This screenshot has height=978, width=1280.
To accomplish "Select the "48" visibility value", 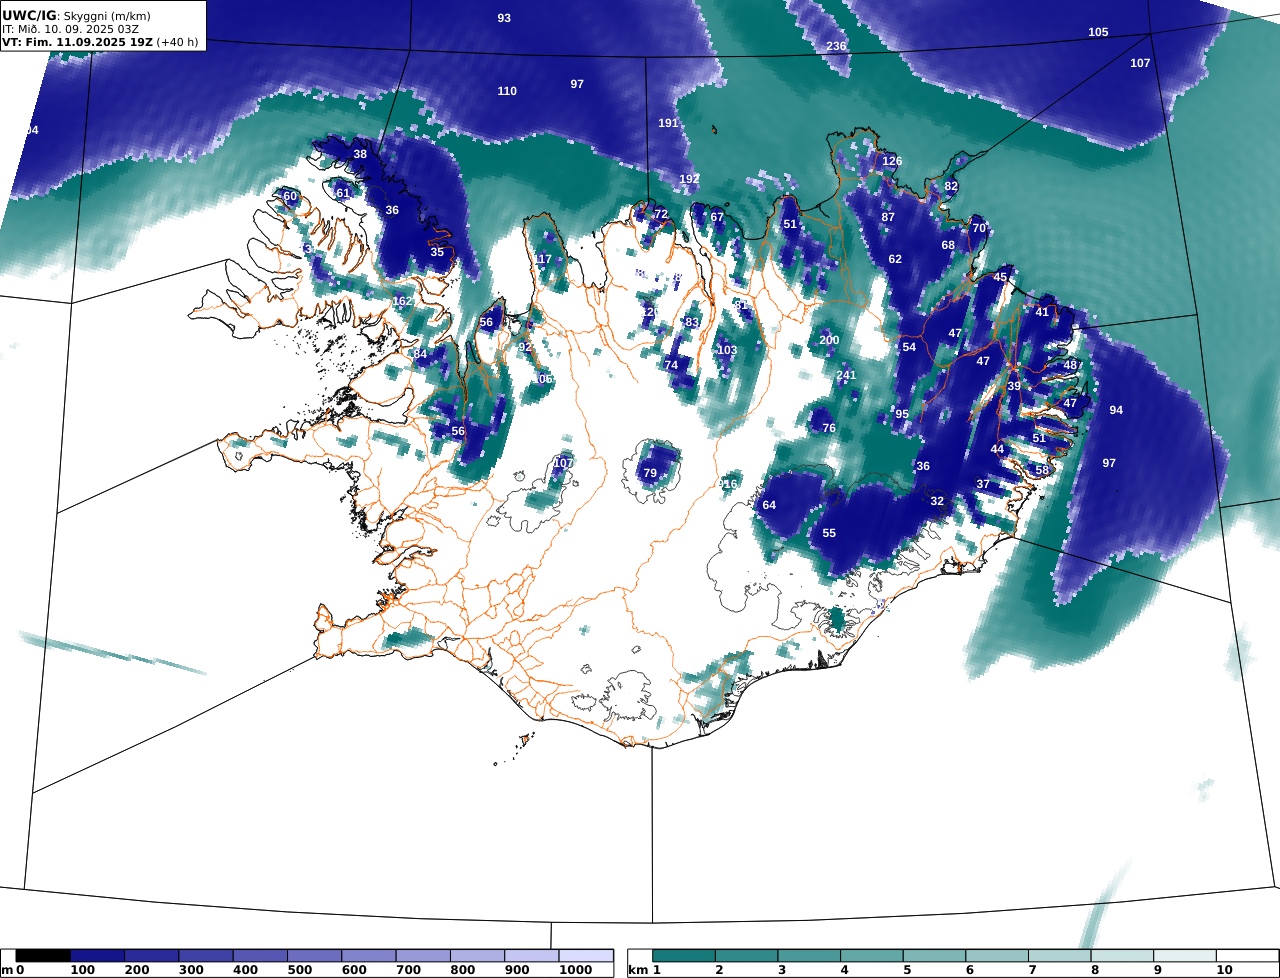I will (1070, 365).
